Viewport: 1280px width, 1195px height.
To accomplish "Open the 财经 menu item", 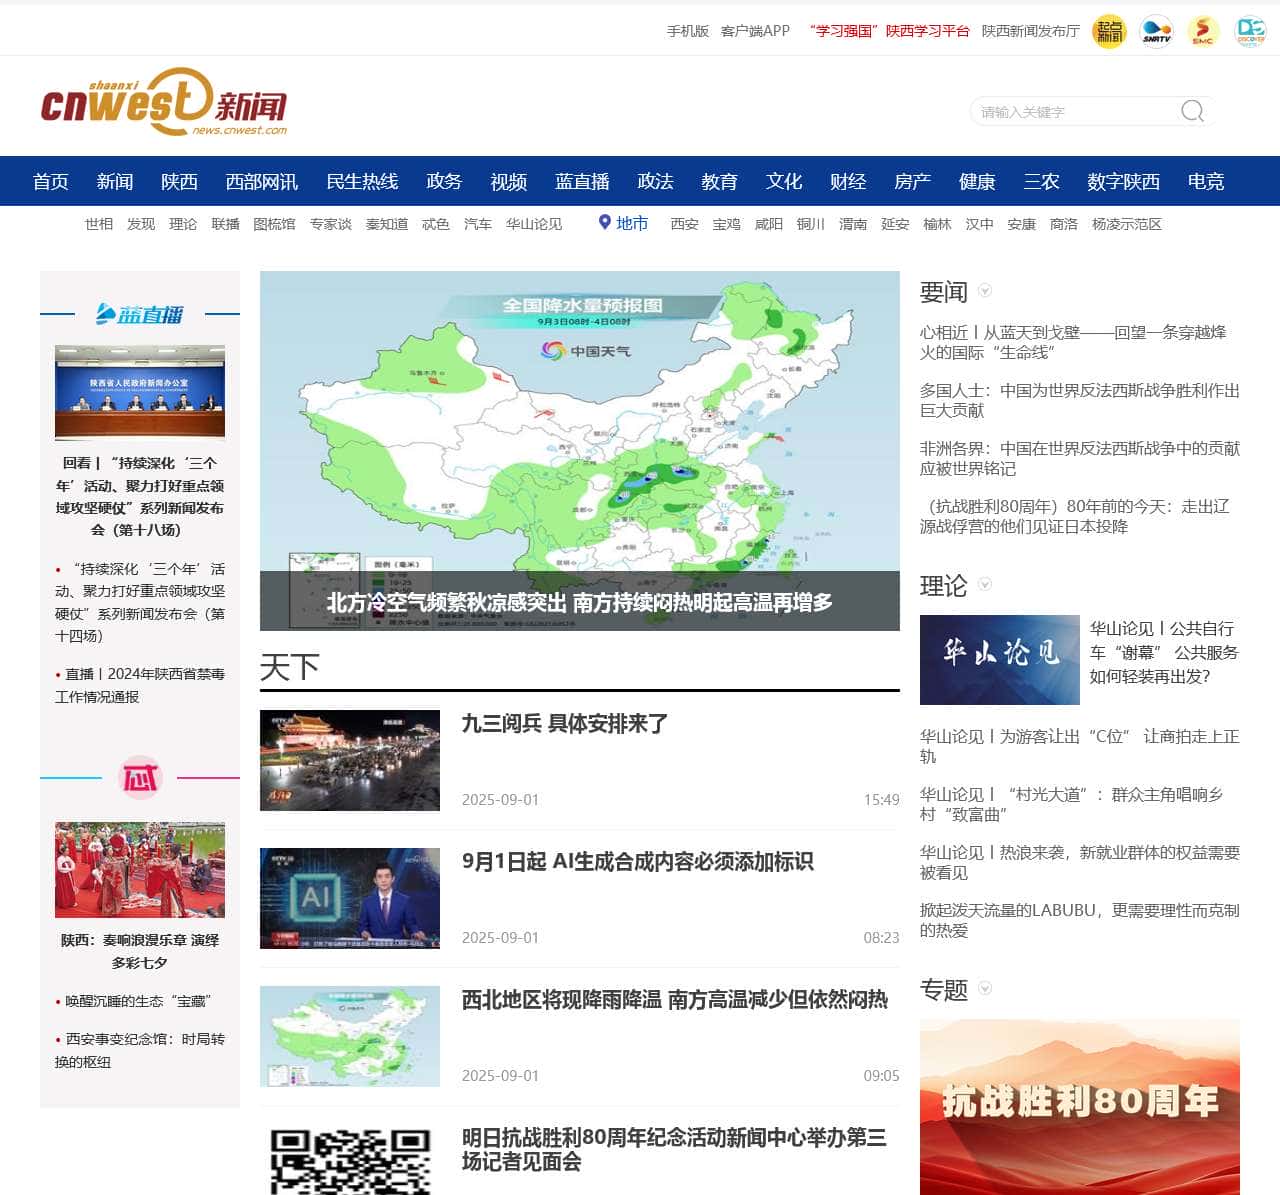I will point(847,182).
